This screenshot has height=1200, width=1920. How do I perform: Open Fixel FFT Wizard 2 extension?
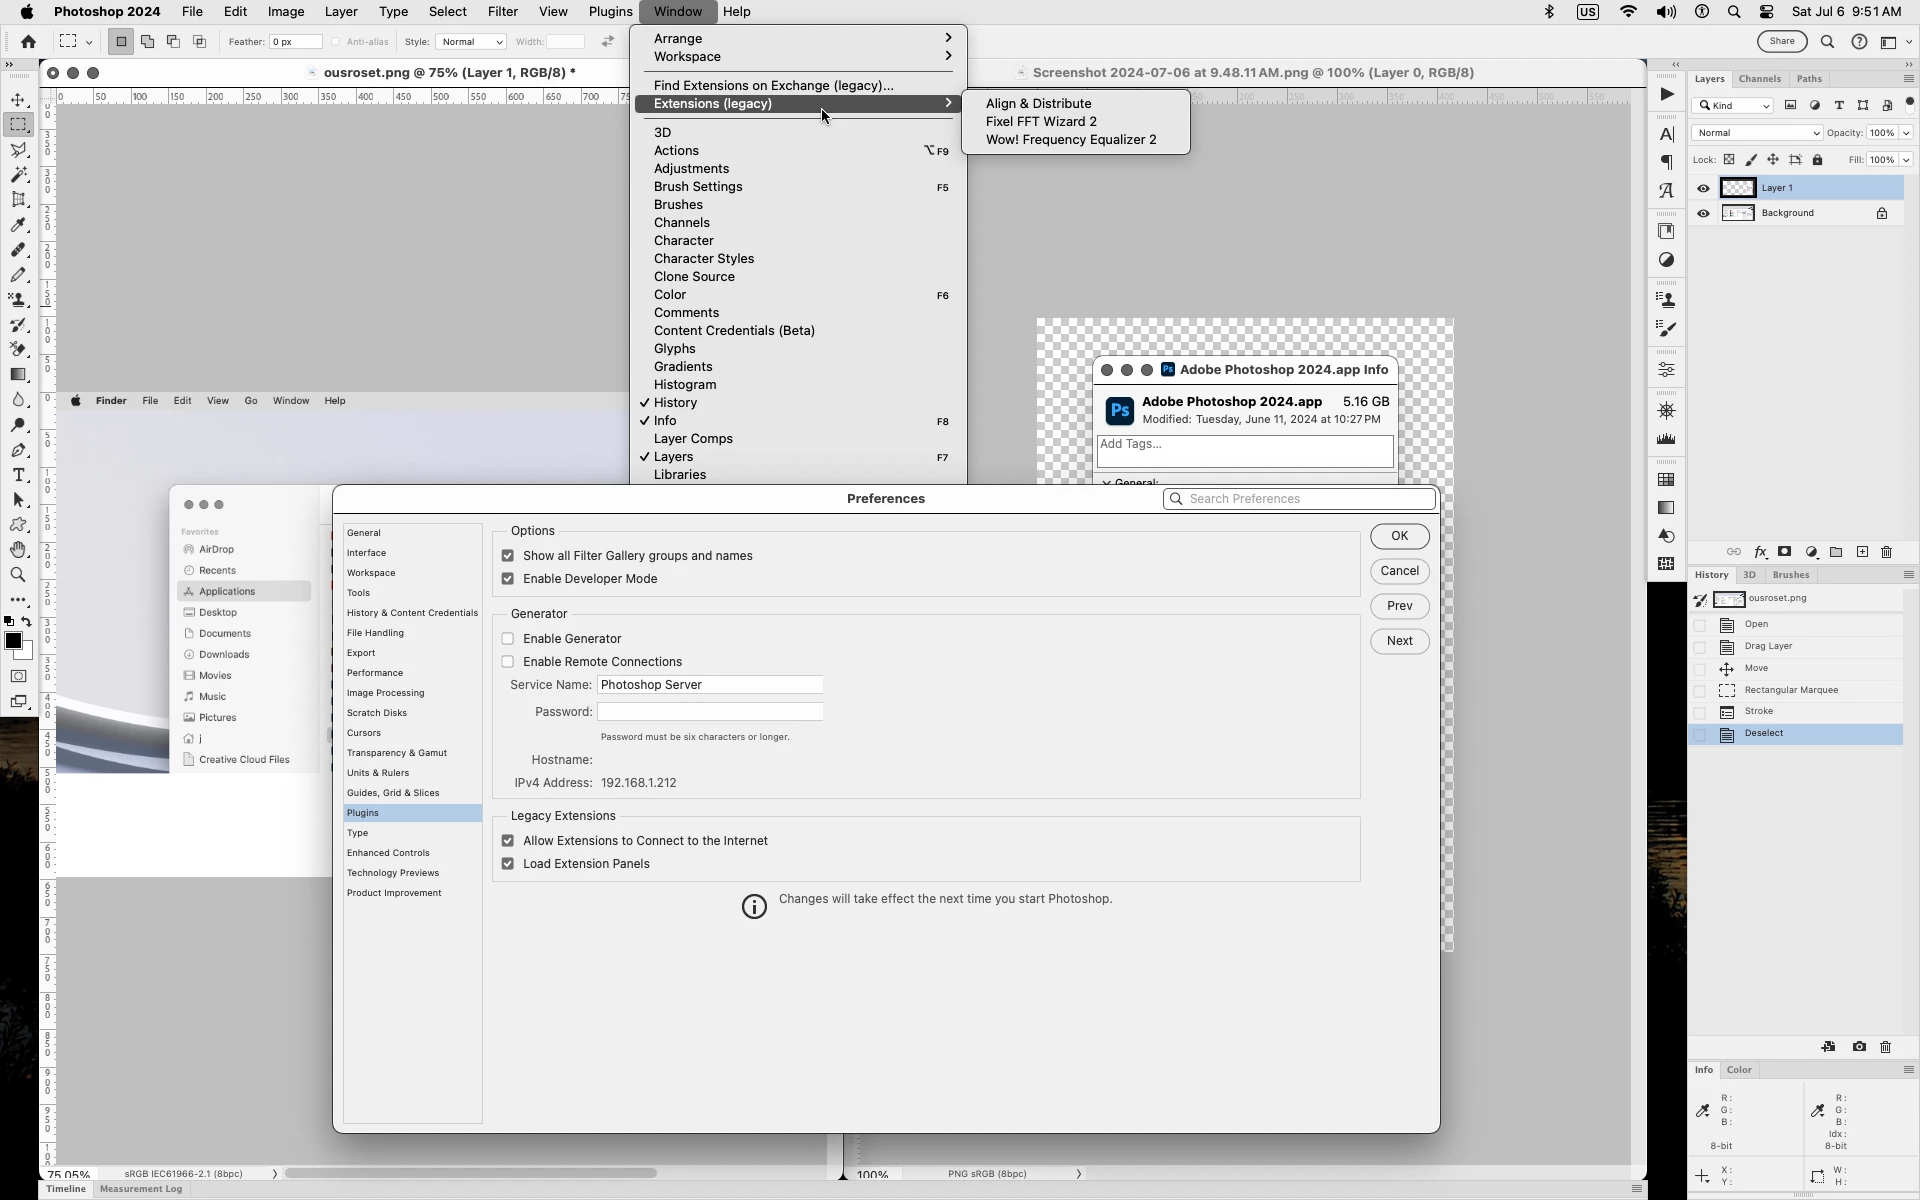click(x=1041, y=122)
